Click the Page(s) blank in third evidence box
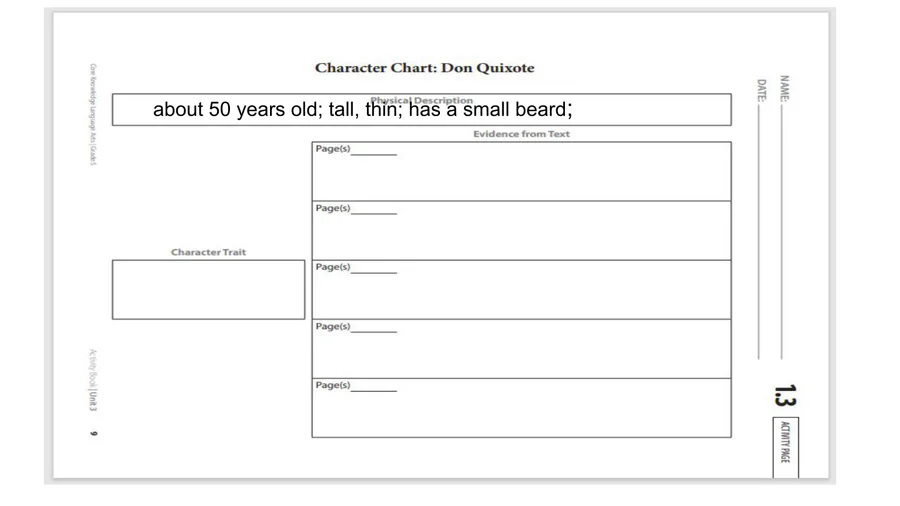The height and width of the screenshot is (506, 900). [373, 268]
